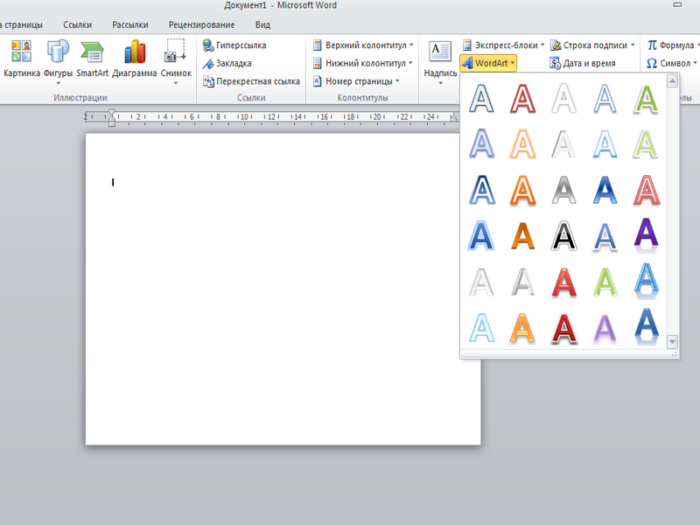Add a Гиперссылка hyperlink
The width and height of the screenshot is (700, 525).
[x=235, y=45]
